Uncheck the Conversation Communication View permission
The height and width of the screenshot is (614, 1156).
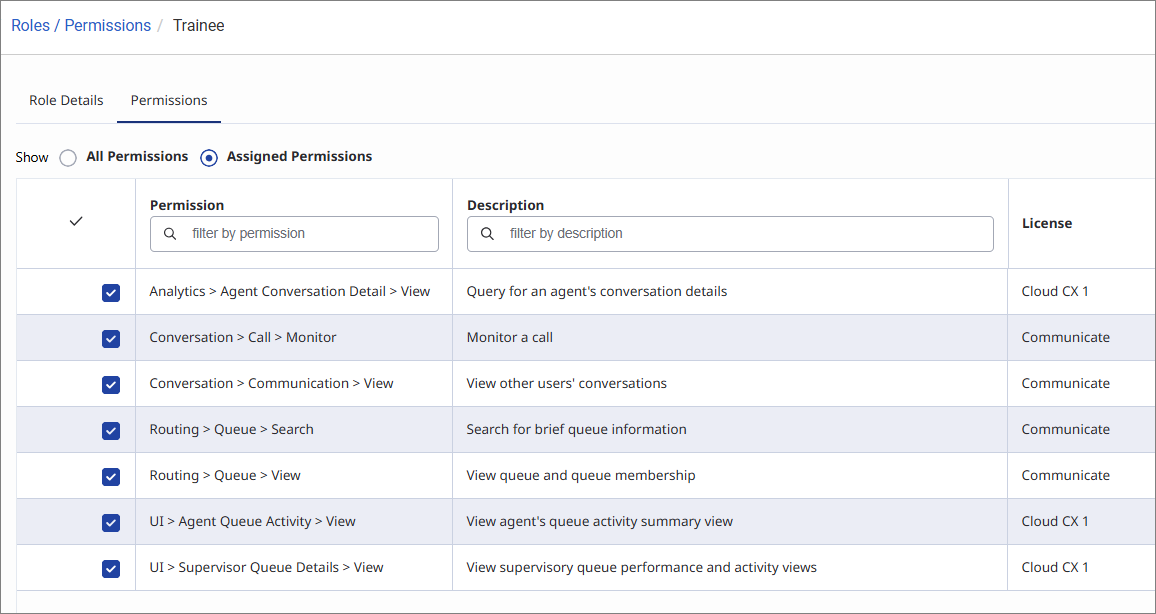[111, 385]
